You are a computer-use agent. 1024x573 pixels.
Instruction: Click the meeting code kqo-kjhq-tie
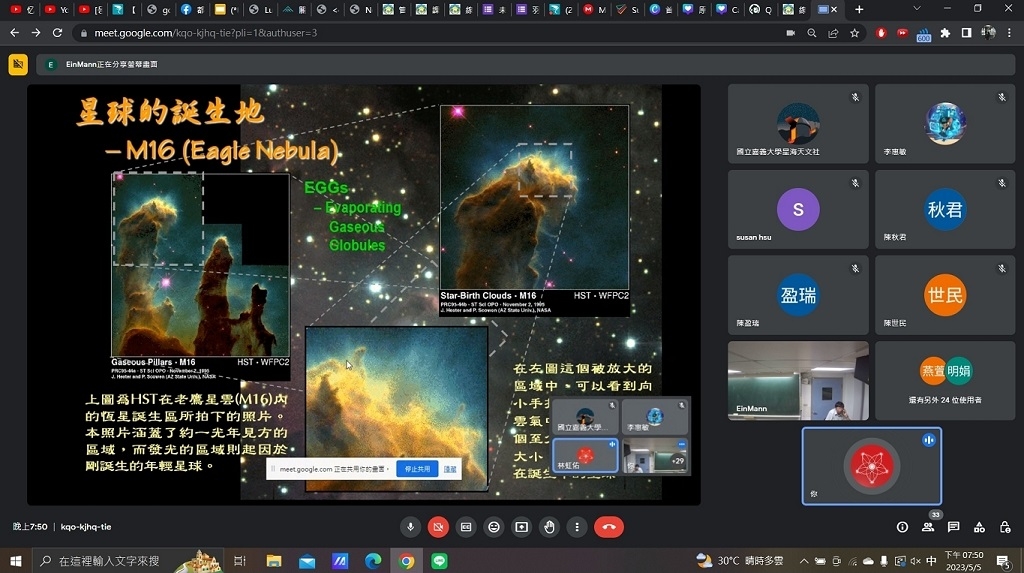point(86,527)
